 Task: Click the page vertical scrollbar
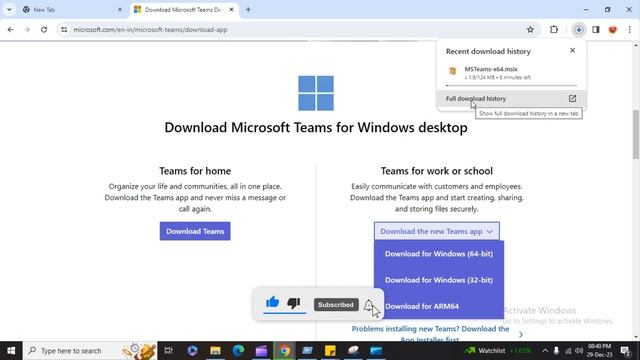pos(636,134)
